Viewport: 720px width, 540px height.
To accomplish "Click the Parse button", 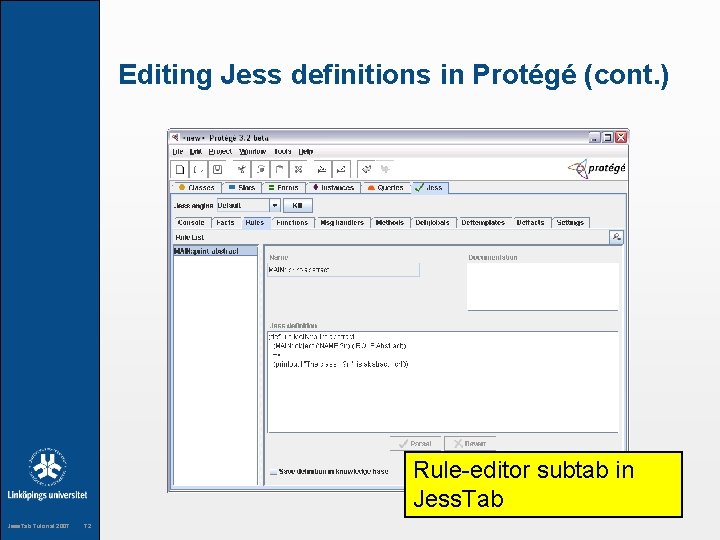I will click(x=416, y=443).
